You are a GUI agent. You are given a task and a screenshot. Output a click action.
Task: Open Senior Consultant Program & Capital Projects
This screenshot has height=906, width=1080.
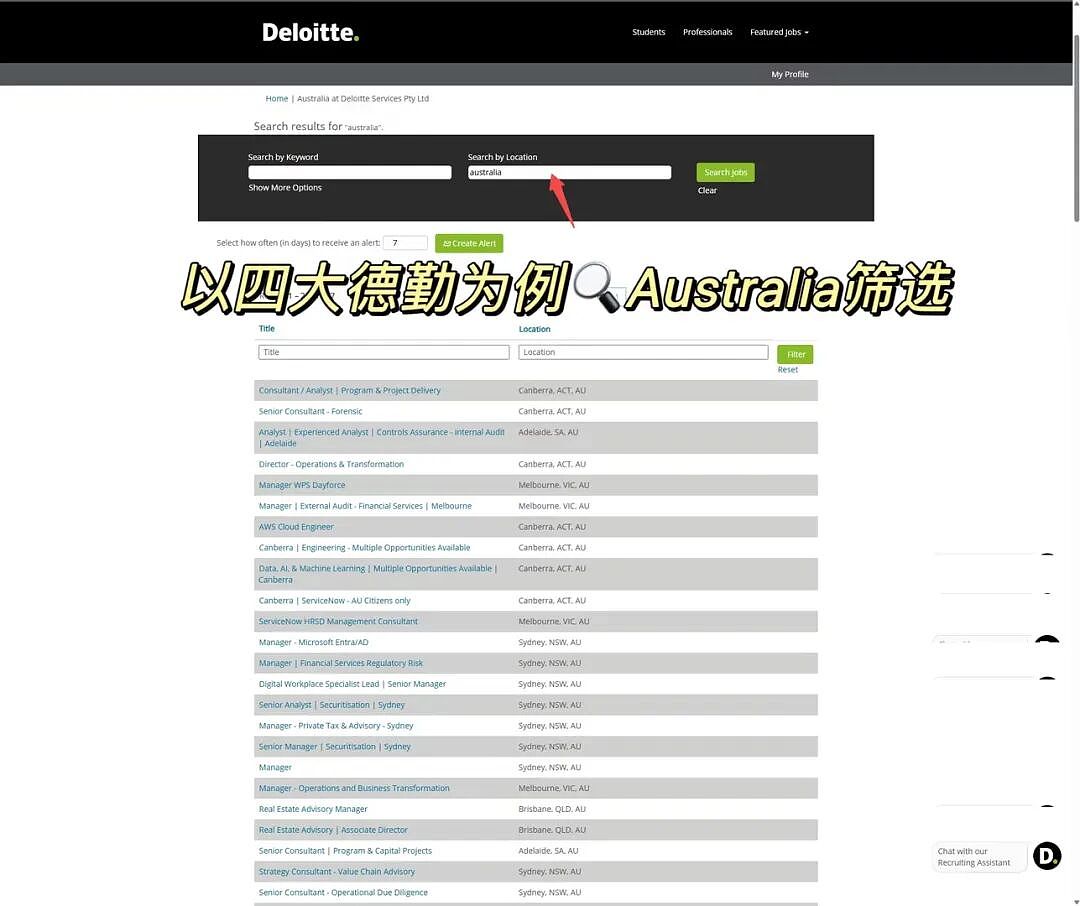(345, 851)
